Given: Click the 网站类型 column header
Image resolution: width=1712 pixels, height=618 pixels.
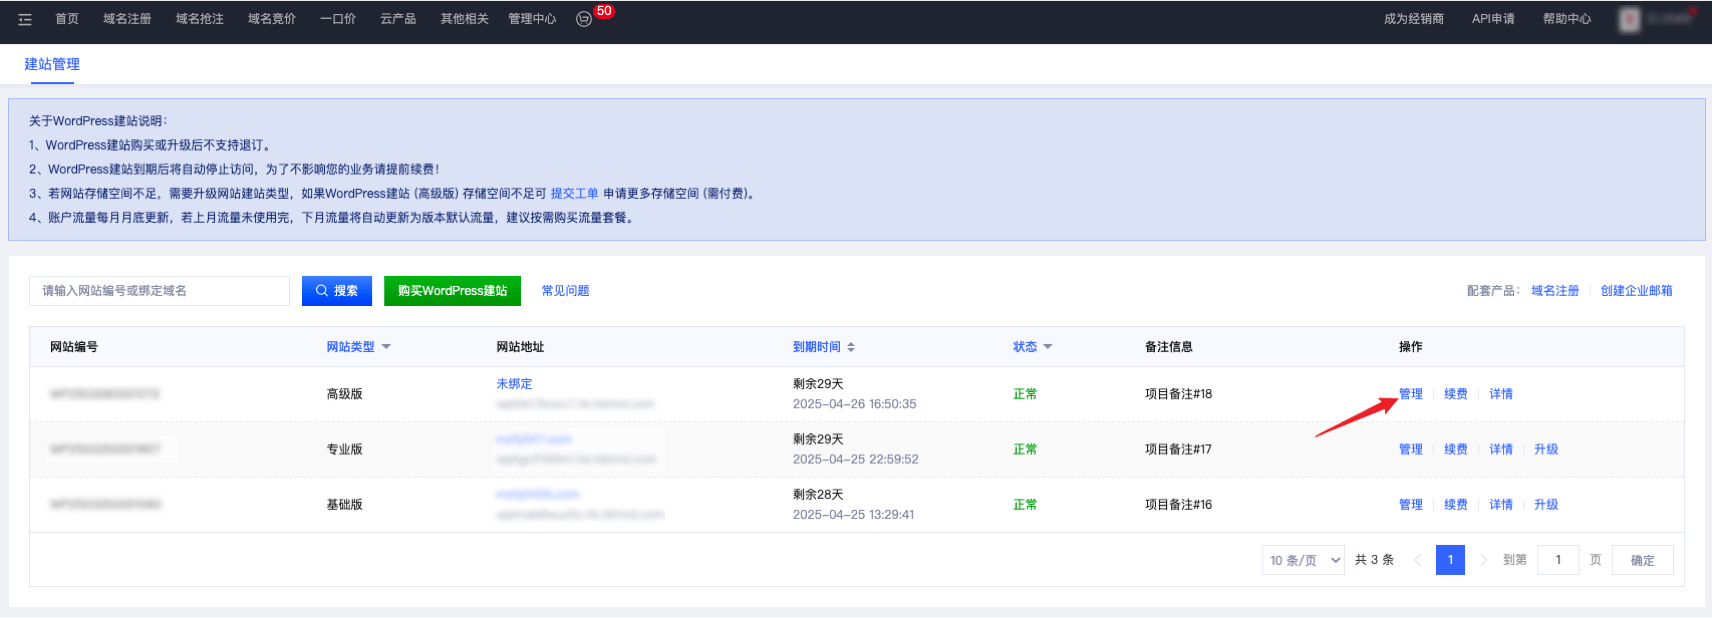Looking at the screenshot, I should [x=350, y=347].
